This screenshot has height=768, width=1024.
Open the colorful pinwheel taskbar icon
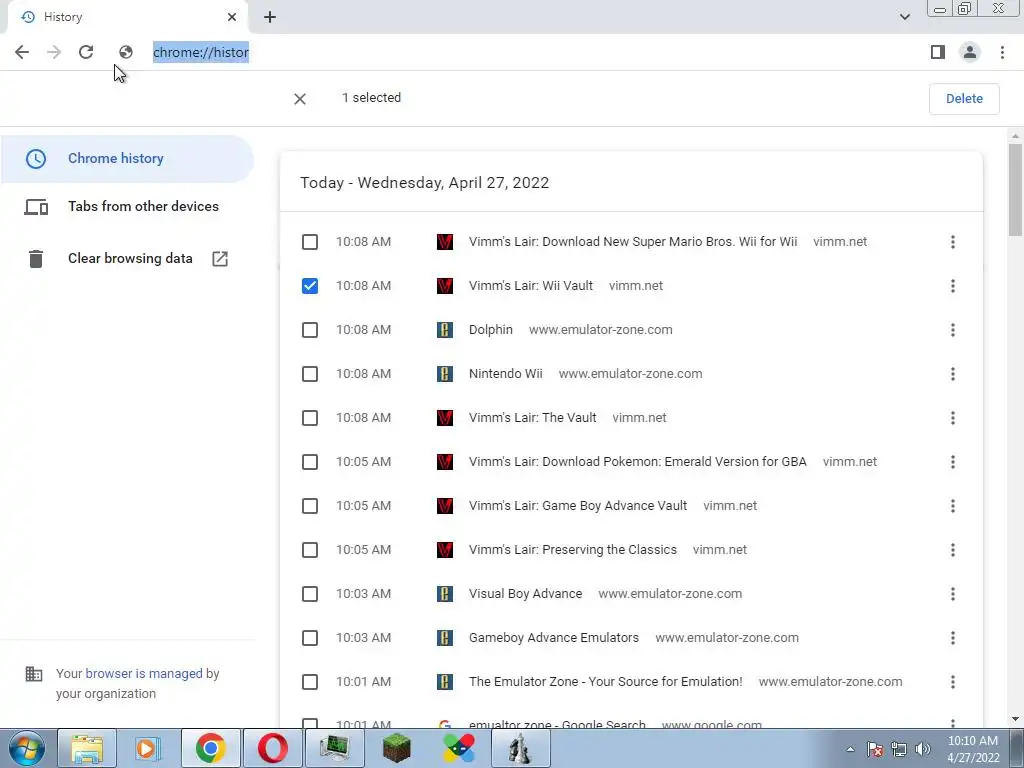point(458,748)
